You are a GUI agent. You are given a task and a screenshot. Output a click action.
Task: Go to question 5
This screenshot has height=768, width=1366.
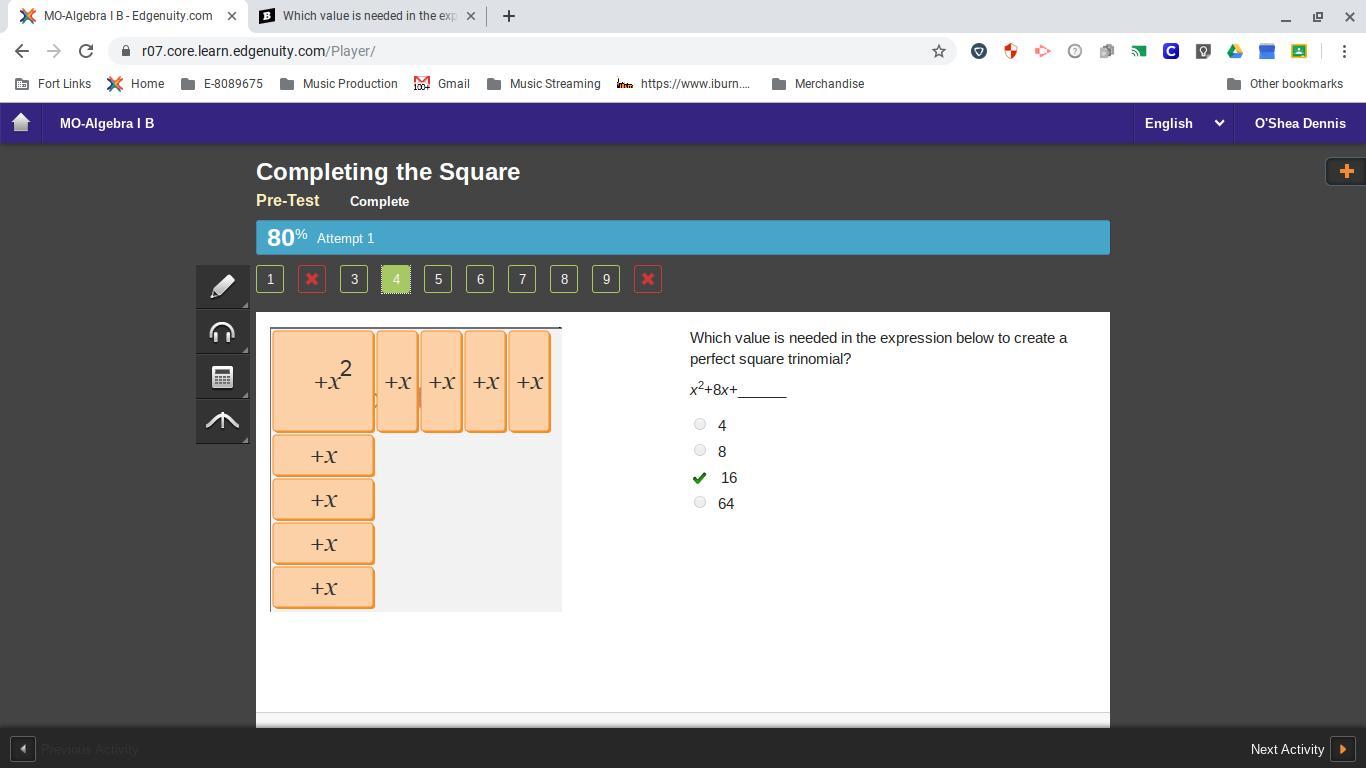(x=438, y=279)
